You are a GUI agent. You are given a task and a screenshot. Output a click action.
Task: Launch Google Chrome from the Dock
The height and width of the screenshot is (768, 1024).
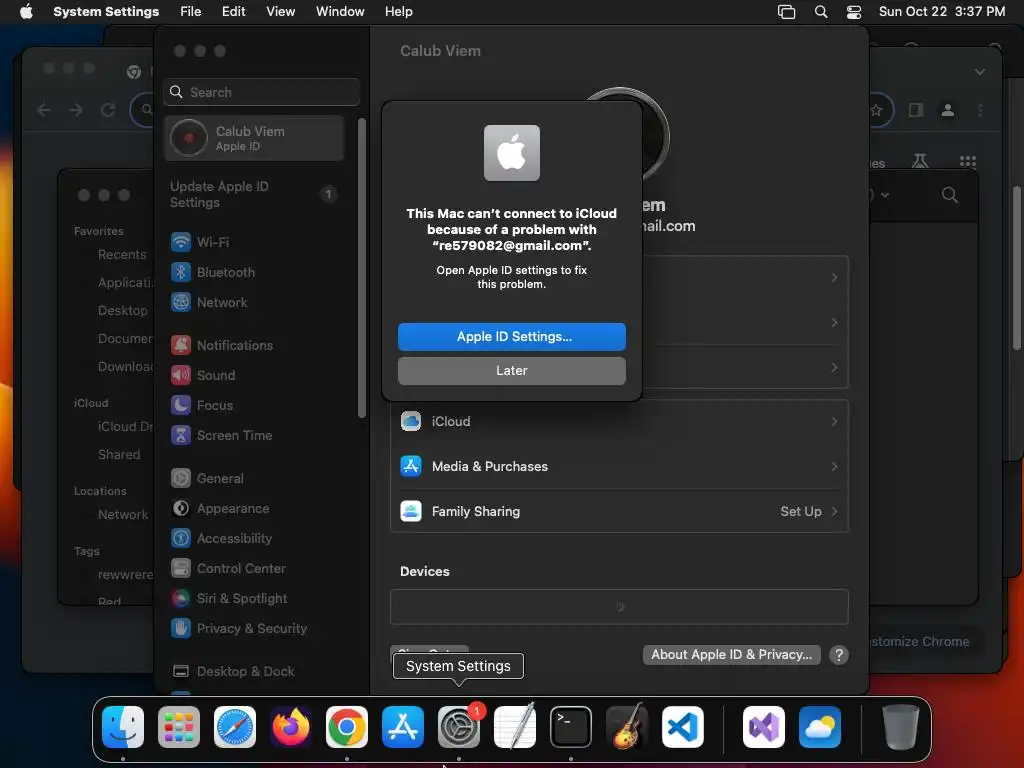(x=347, y=727)
